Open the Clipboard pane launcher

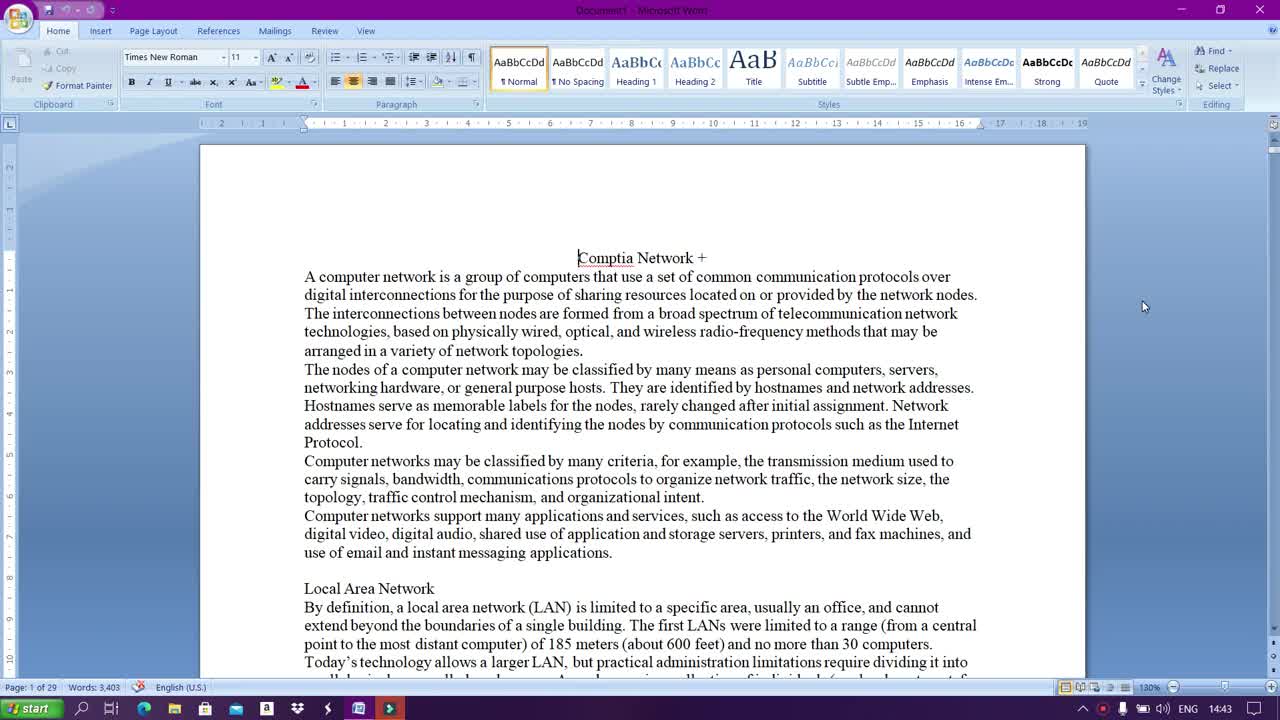(x=111, y=104)
